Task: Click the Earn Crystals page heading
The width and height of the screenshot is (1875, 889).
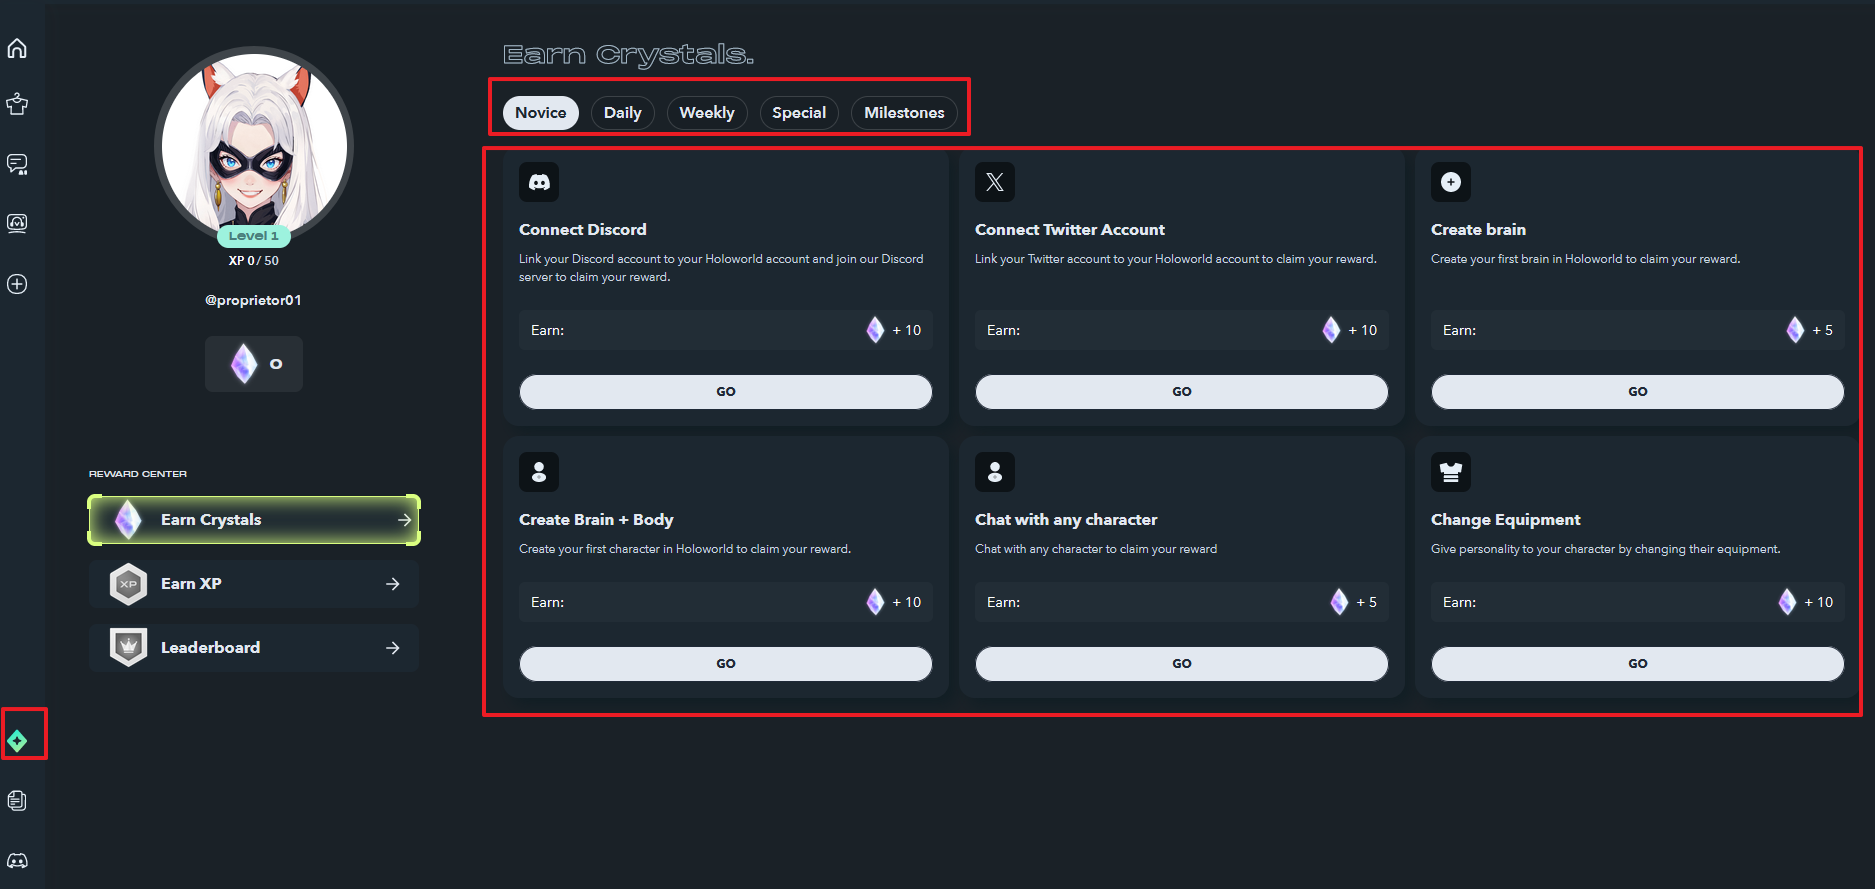Action: coord(628,55)
